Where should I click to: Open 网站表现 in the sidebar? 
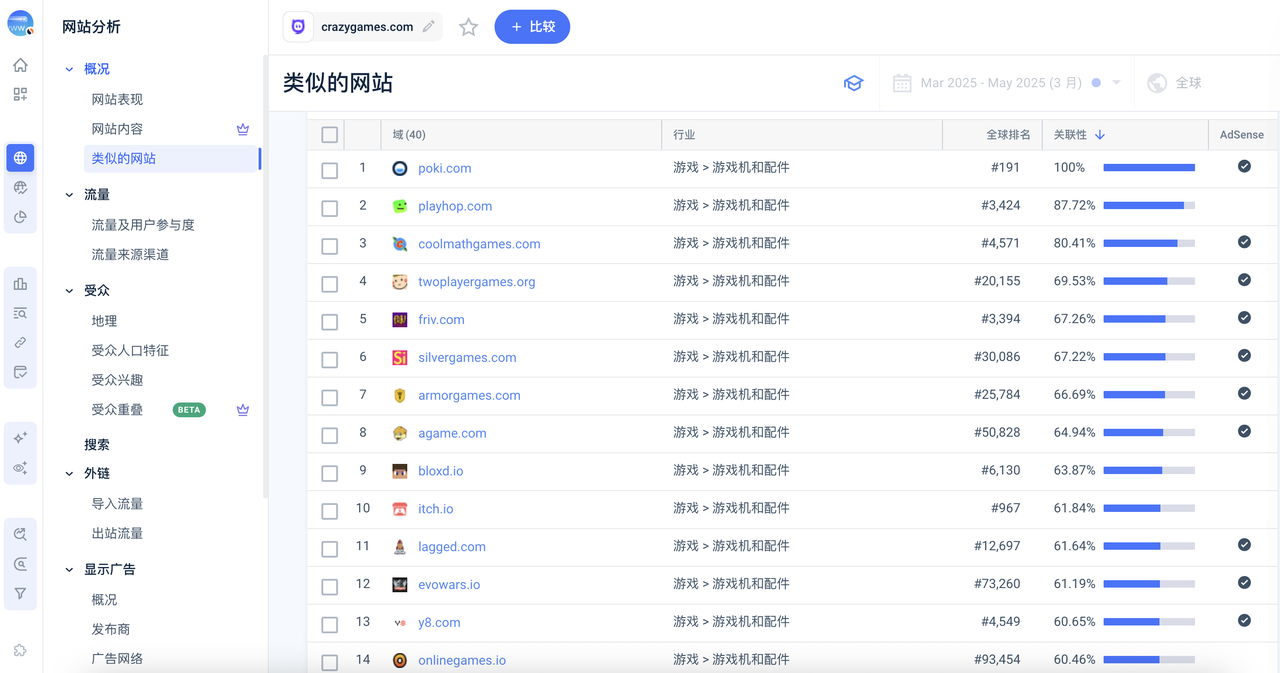(117, 99)
